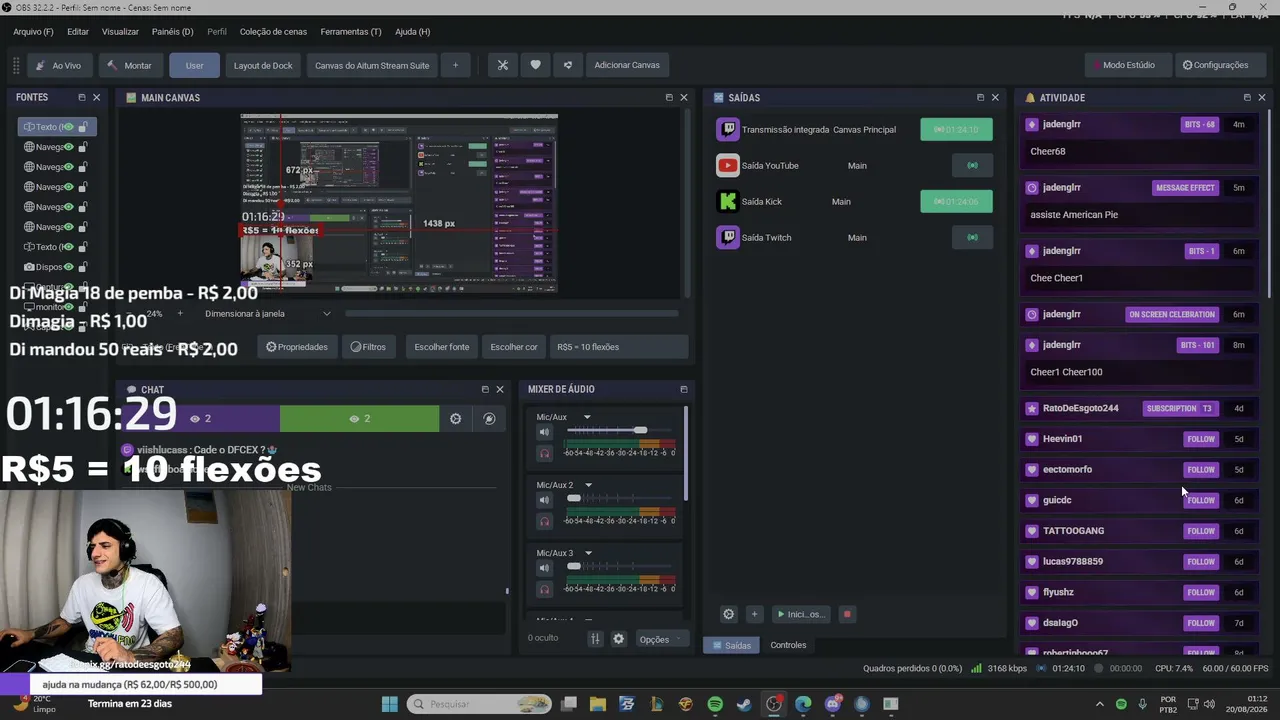The height and width of the screenshot is (720, 1280).
Task: Click the share arrow icon in the toolbar
Action: point(568,65)
